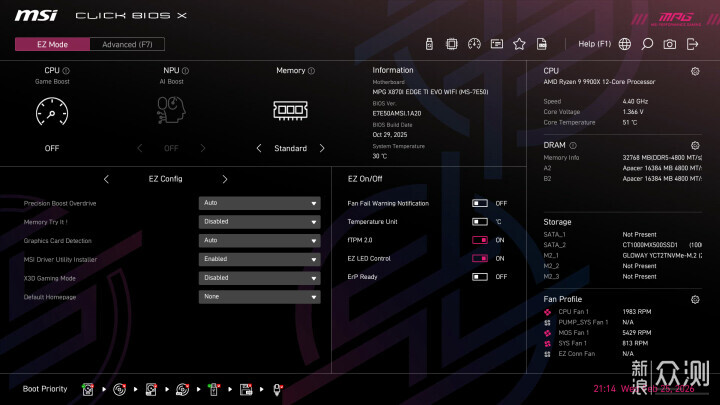Image resolution: width=720 pixels, height=405 pixels.
Task: Click the left arrow beside EZ Config
Action: click(x=106, y=179)
